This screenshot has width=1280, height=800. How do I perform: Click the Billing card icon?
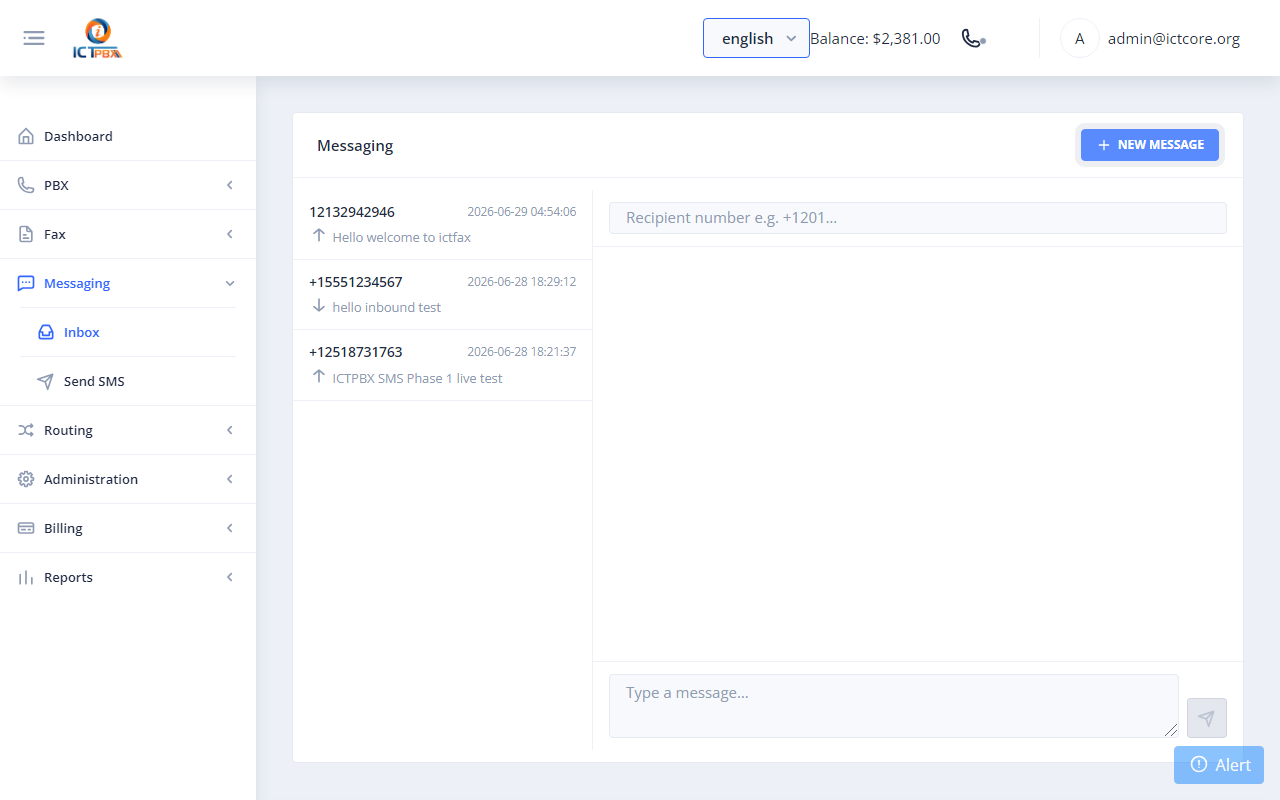point(26,528)
